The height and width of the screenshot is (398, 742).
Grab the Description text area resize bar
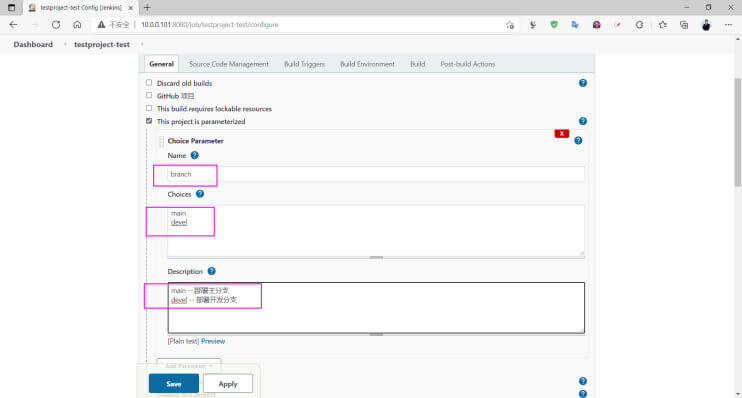click(x=376, y=334)
